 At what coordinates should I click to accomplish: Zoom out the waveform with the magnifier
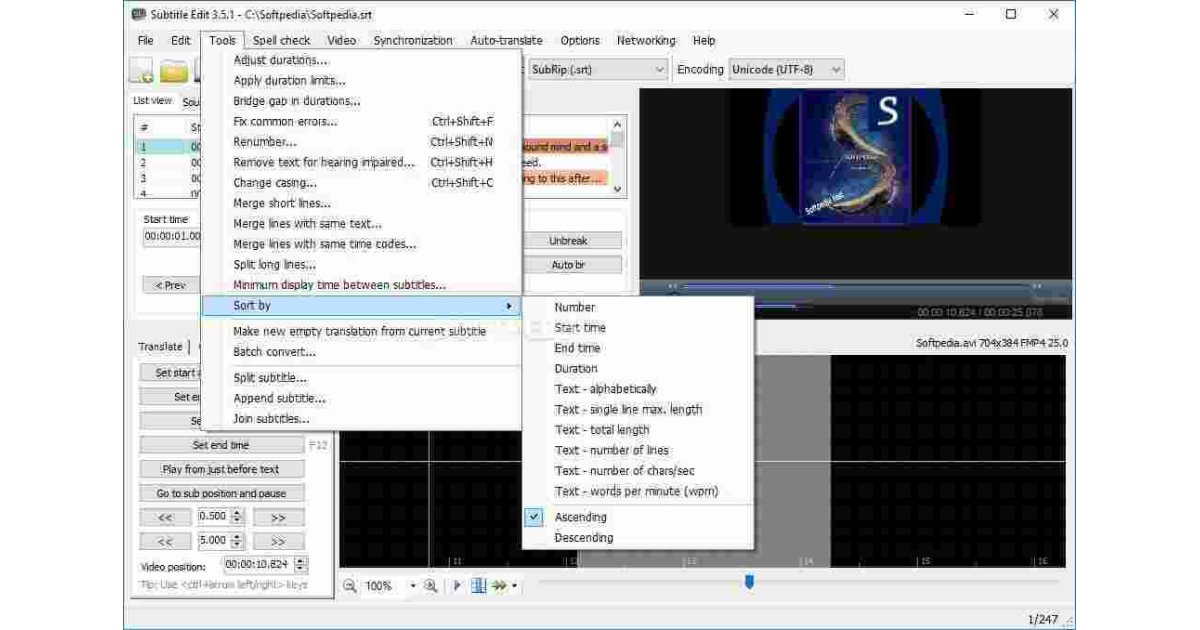click(x=350, y=586)
